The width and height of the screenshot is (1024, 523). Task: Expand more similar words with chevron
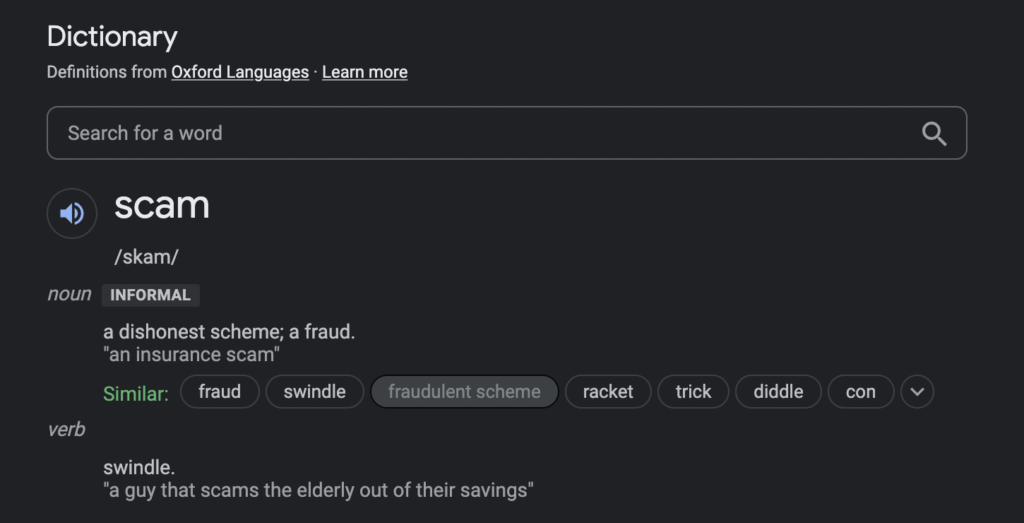(x=917, y=392)
